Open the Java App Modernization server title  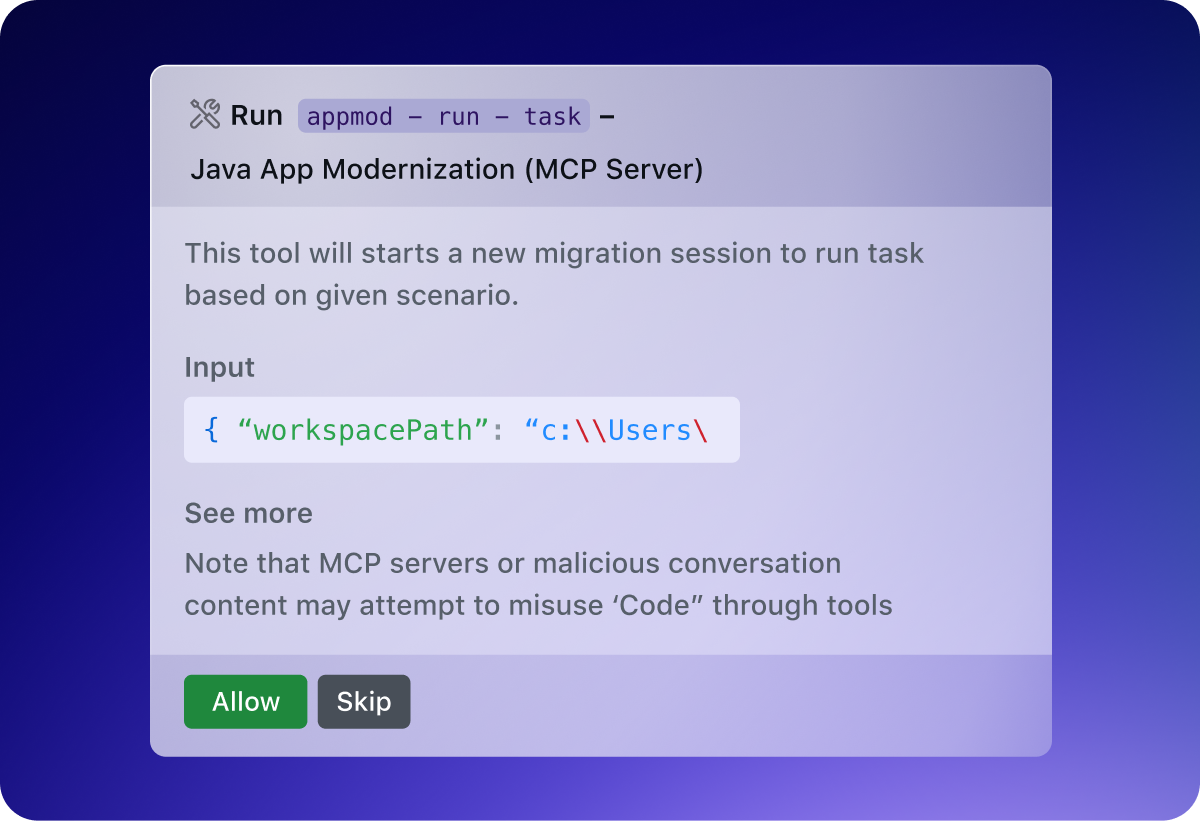coord(447,169)
